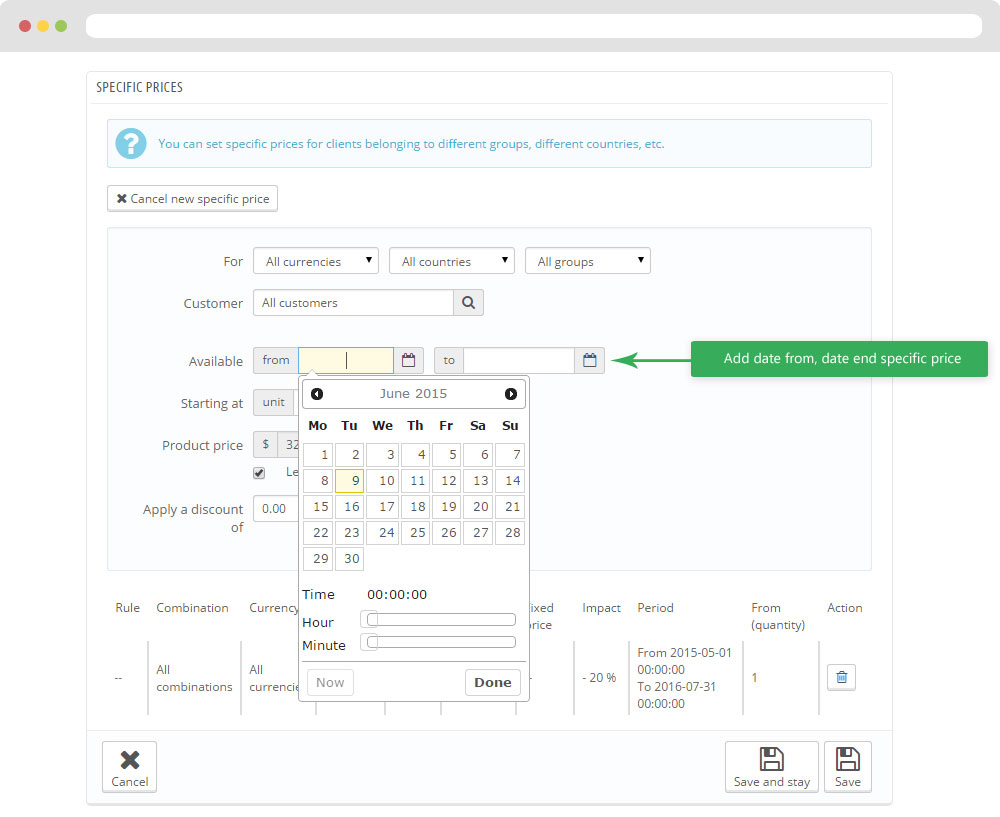Viewport: 1000px width, 817px height.
Task: Expand the All countries dropdown
Action: [451, 261]
